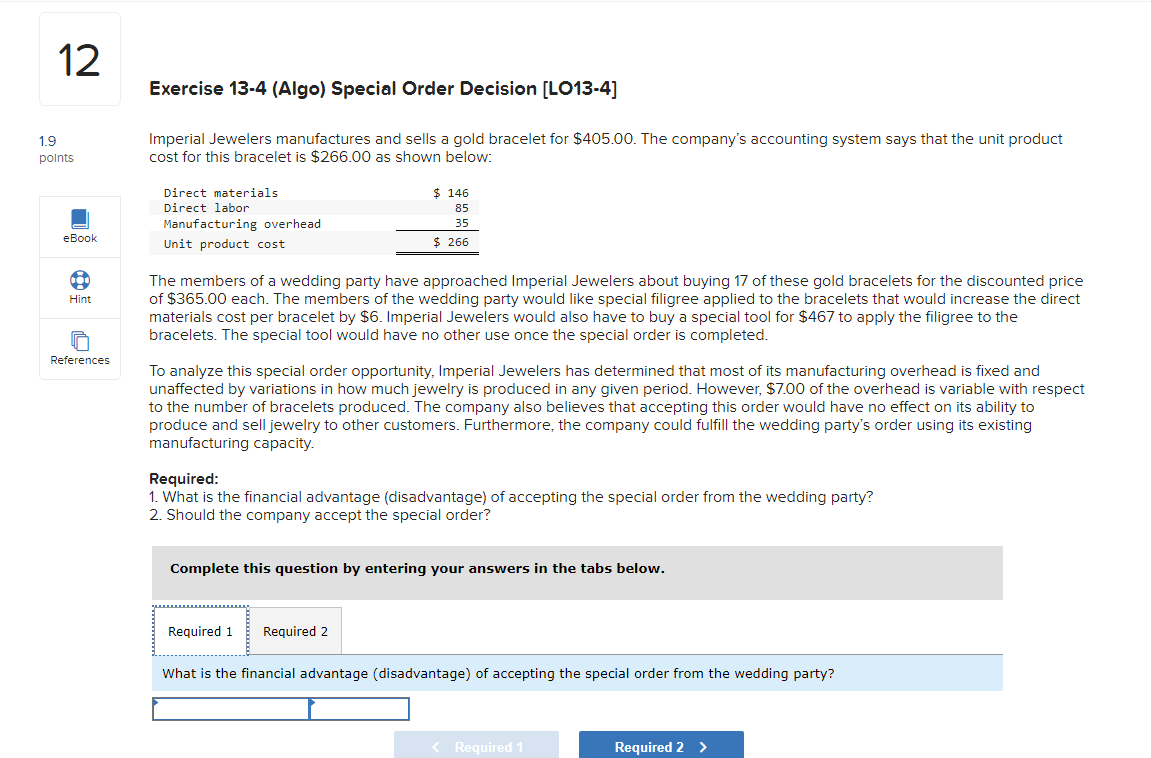Click the disabled Required 1 back button
Viewport: 1151px width, 758px height.
476,746
